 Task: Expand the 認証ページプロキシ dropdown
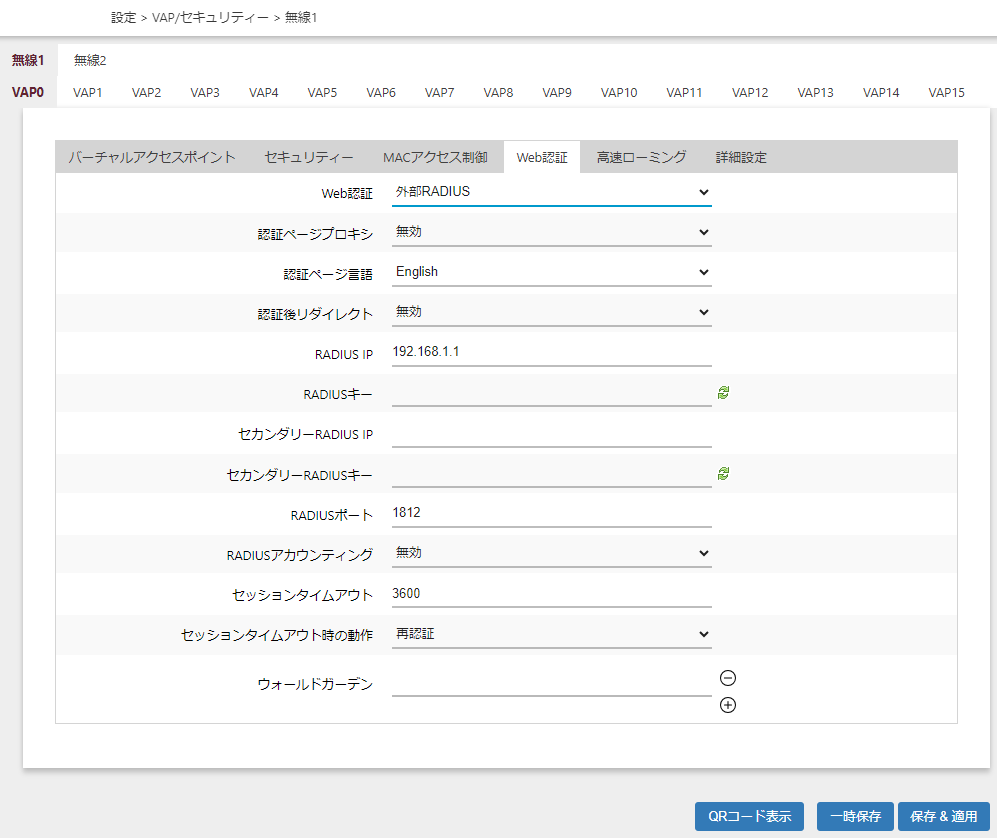[x=551, y=232]
